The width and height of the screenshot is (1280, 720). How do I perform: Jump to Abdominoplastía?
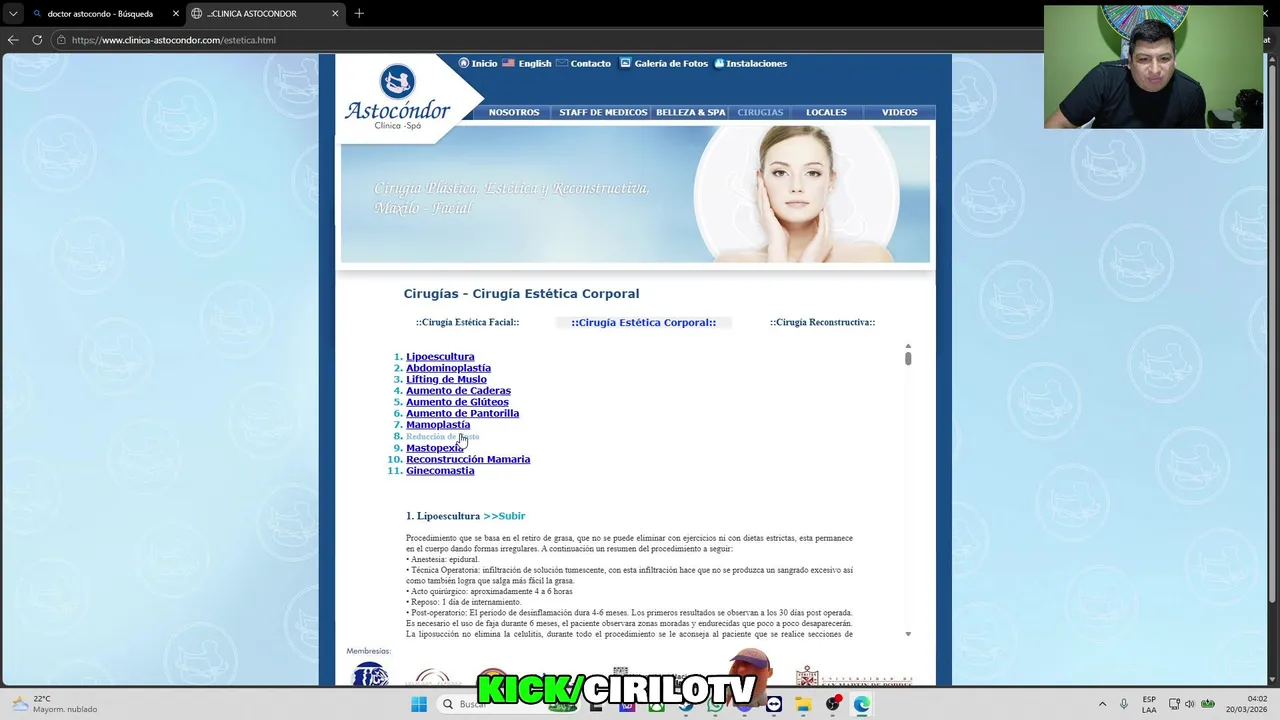point(448,368)
